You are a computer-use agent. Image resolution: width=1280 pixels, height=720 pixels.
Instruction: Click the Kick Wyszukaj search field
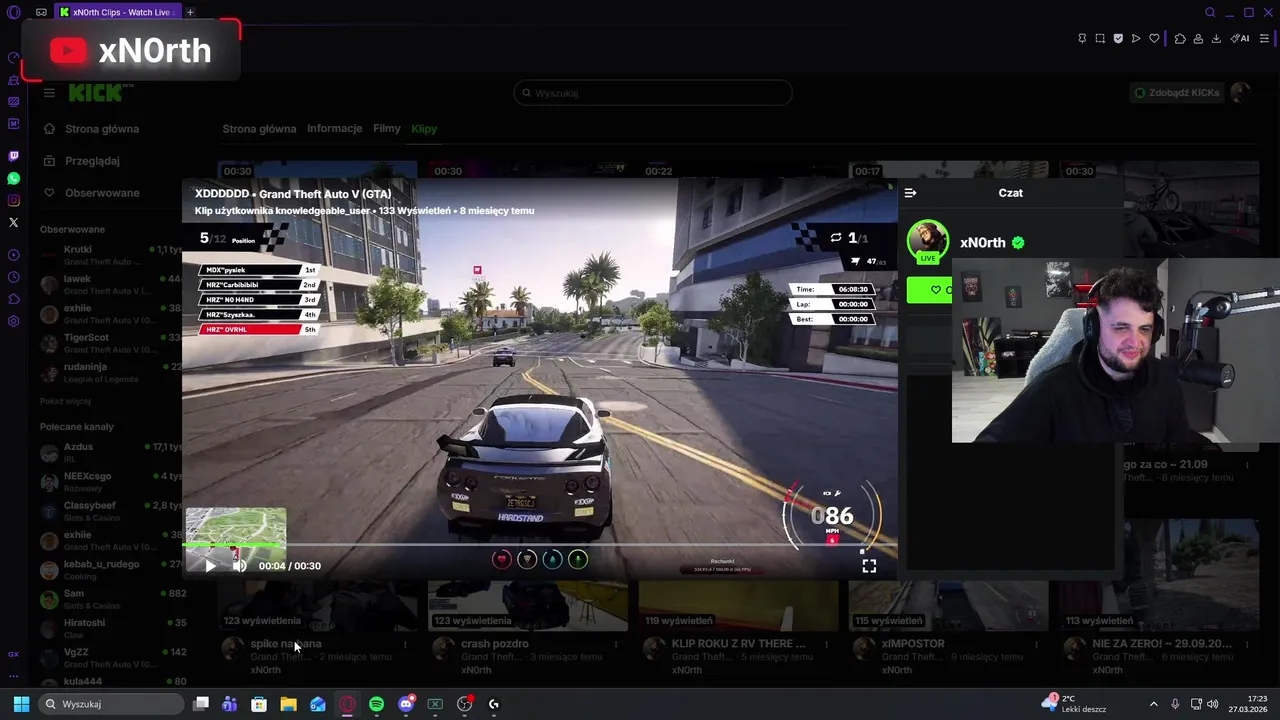pos(653,93)
